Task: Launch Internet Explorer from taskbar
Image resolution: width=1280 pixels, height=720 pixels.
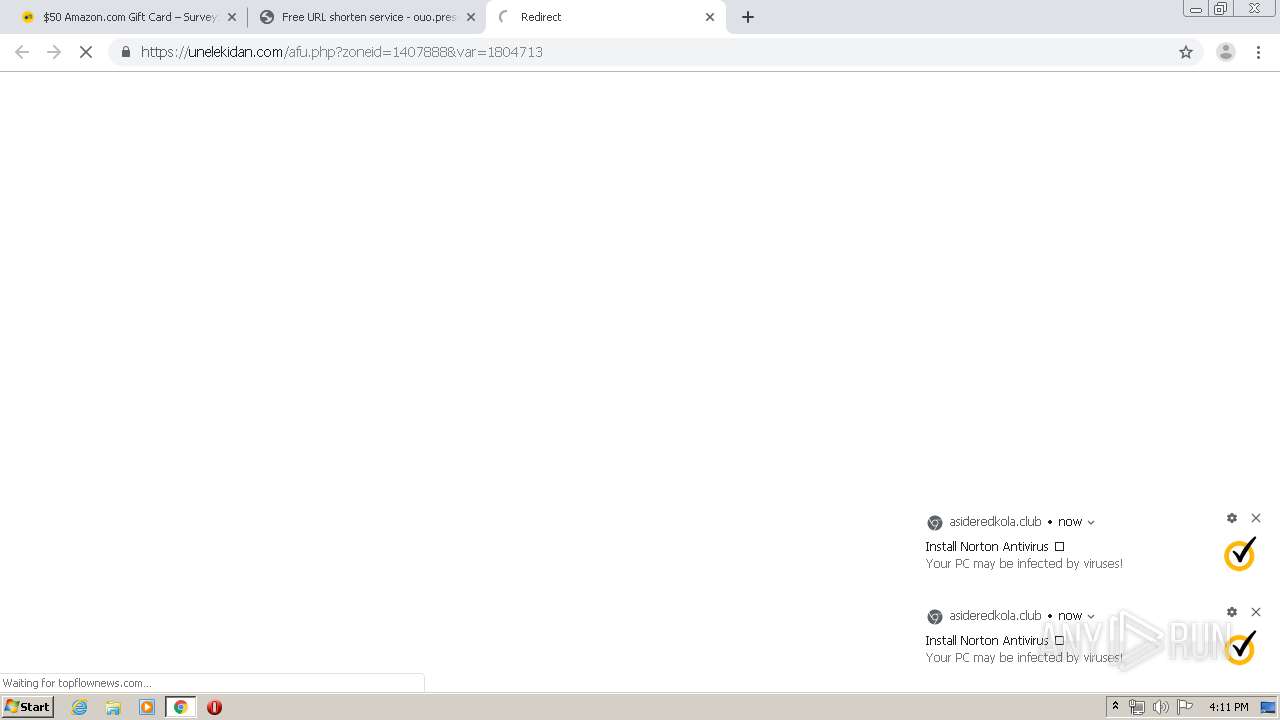Action: [x=80, y=707]
